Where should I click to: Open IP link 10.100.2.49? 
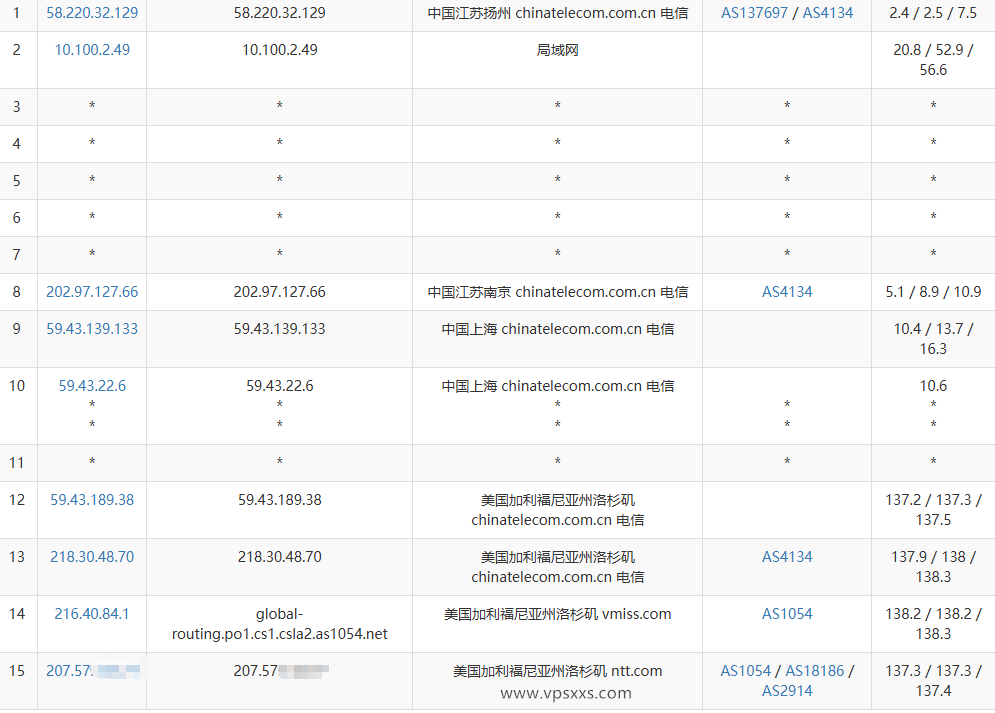(x=92, y=49)
